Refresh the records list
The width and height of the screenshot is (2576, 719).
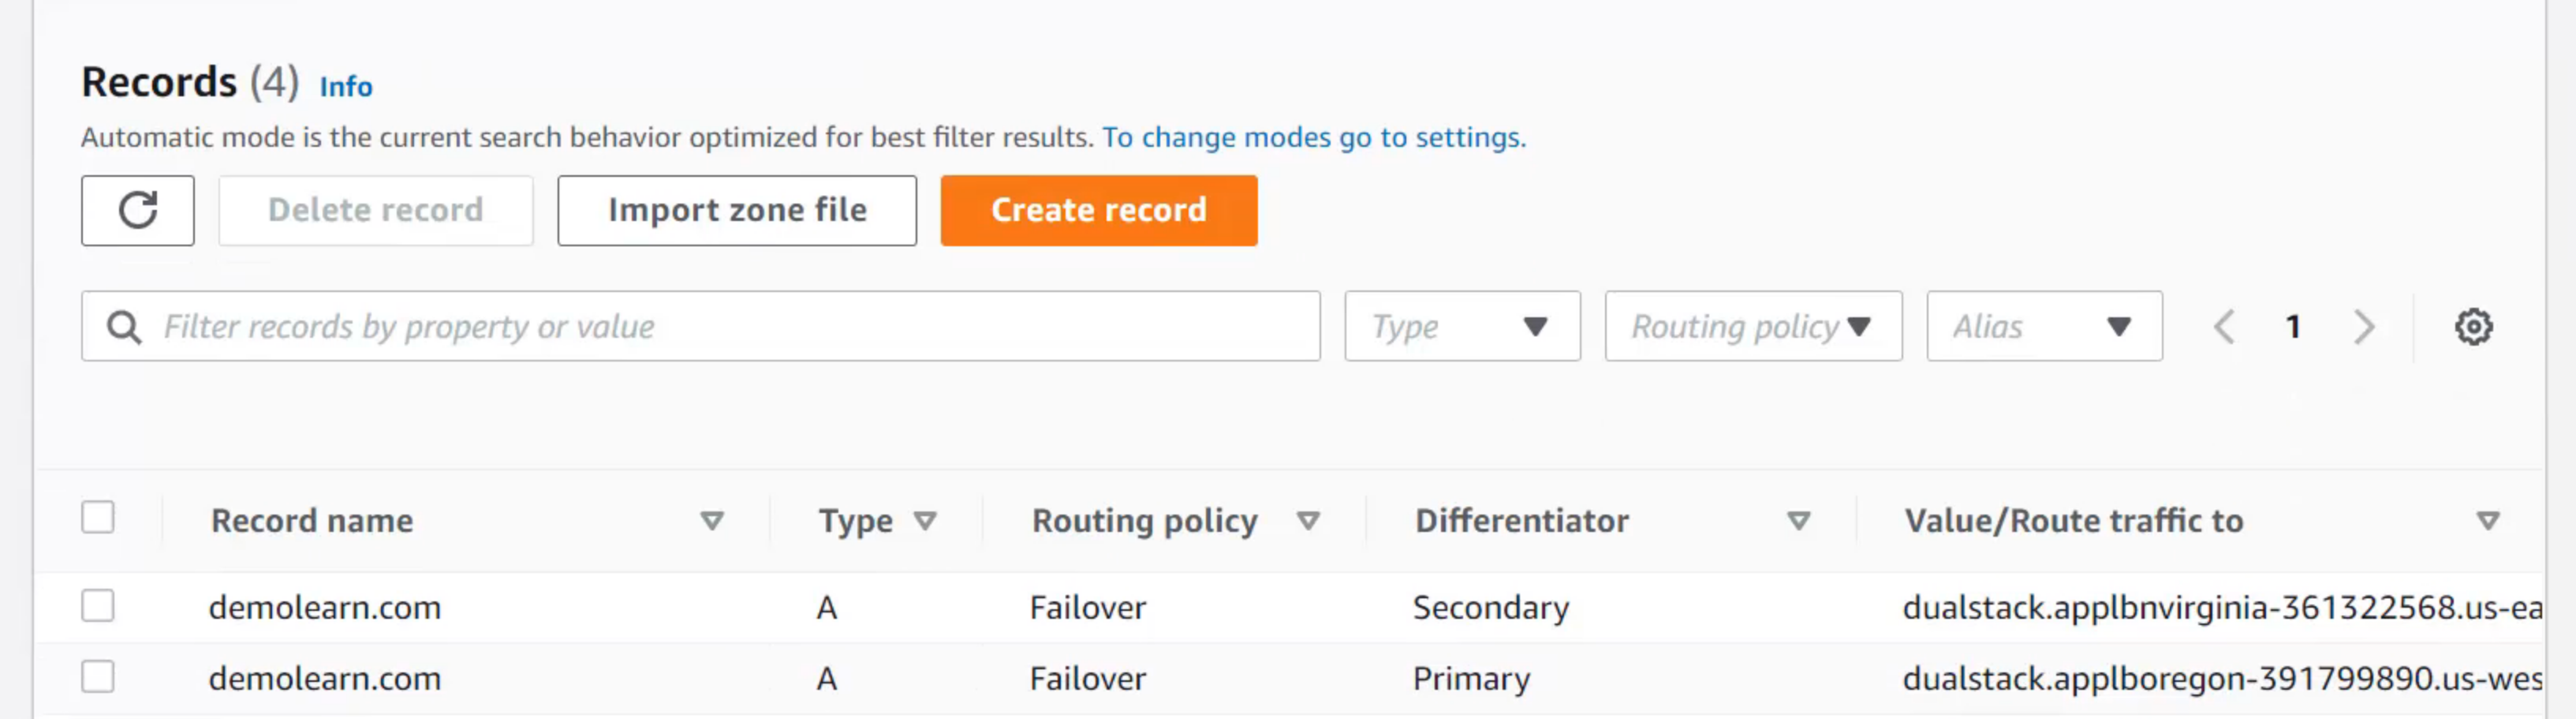[x=137, y=210]
